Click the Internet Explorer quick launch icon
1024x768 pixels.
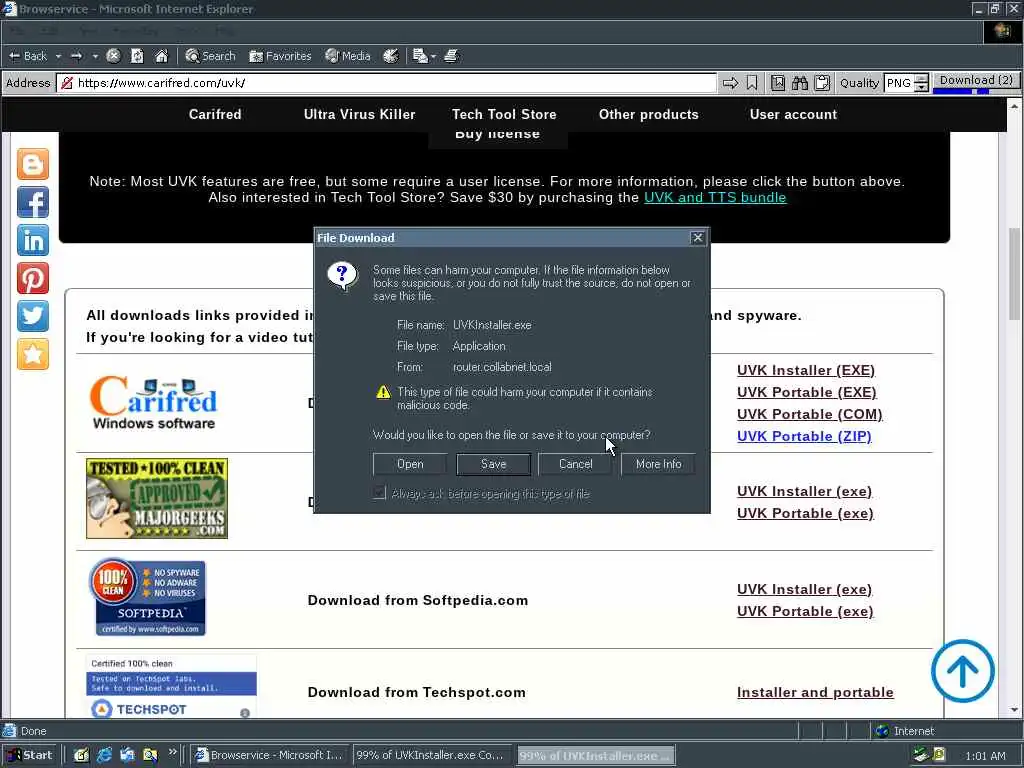[104, 755]
